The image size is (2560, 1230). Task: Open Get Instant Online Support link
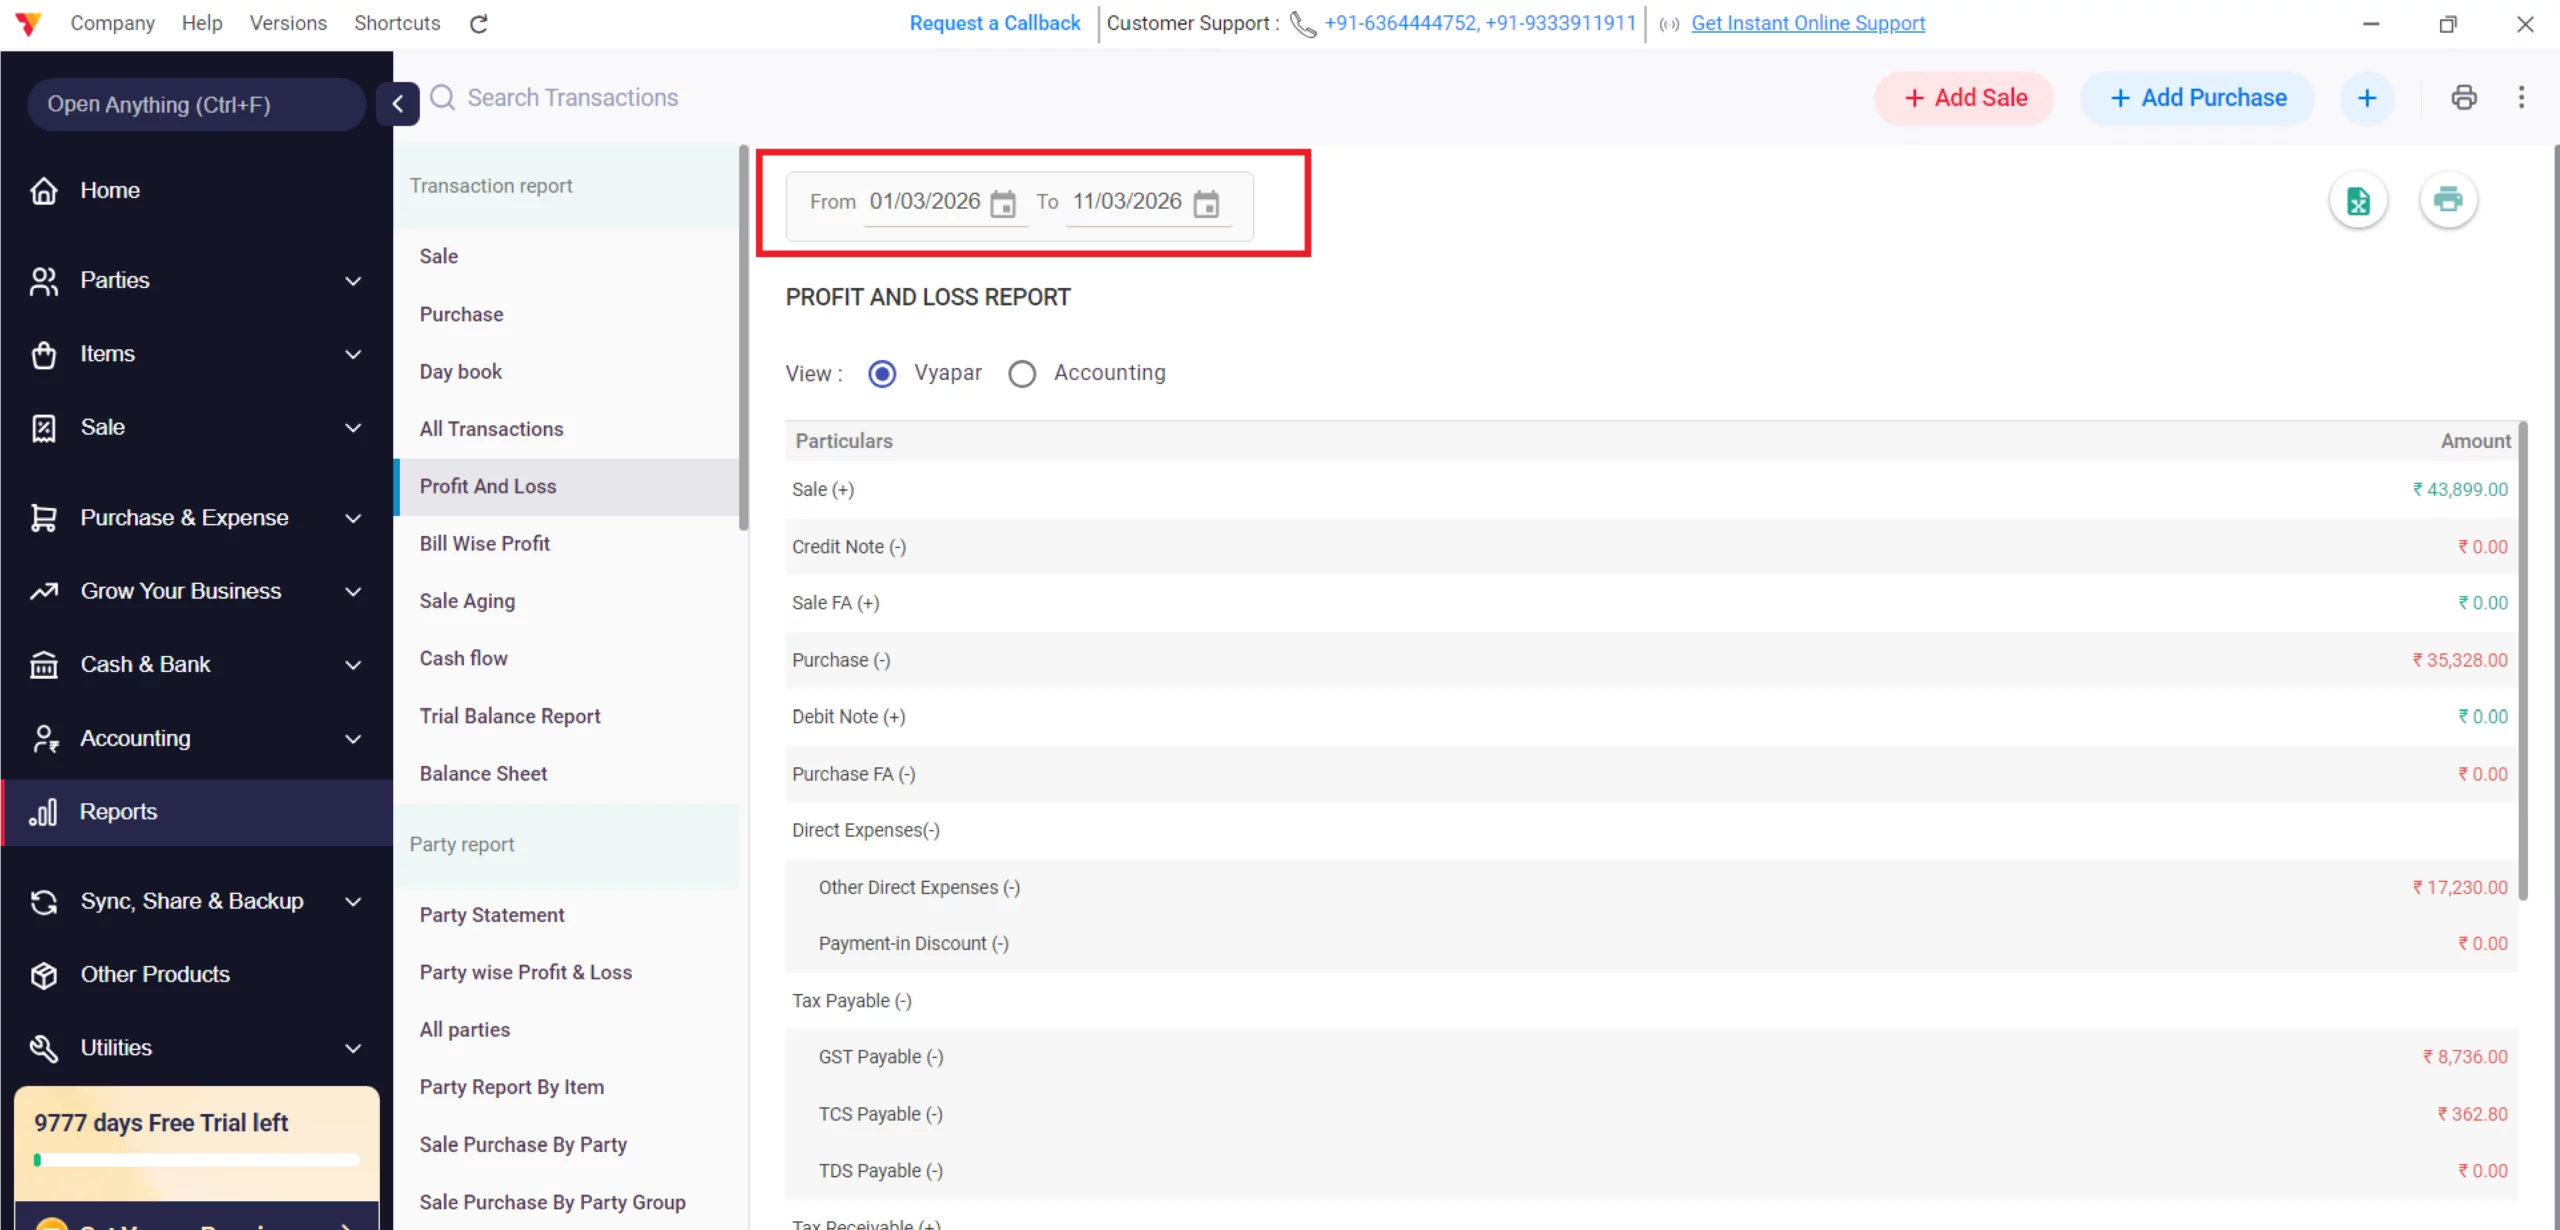coord(1807,23)
